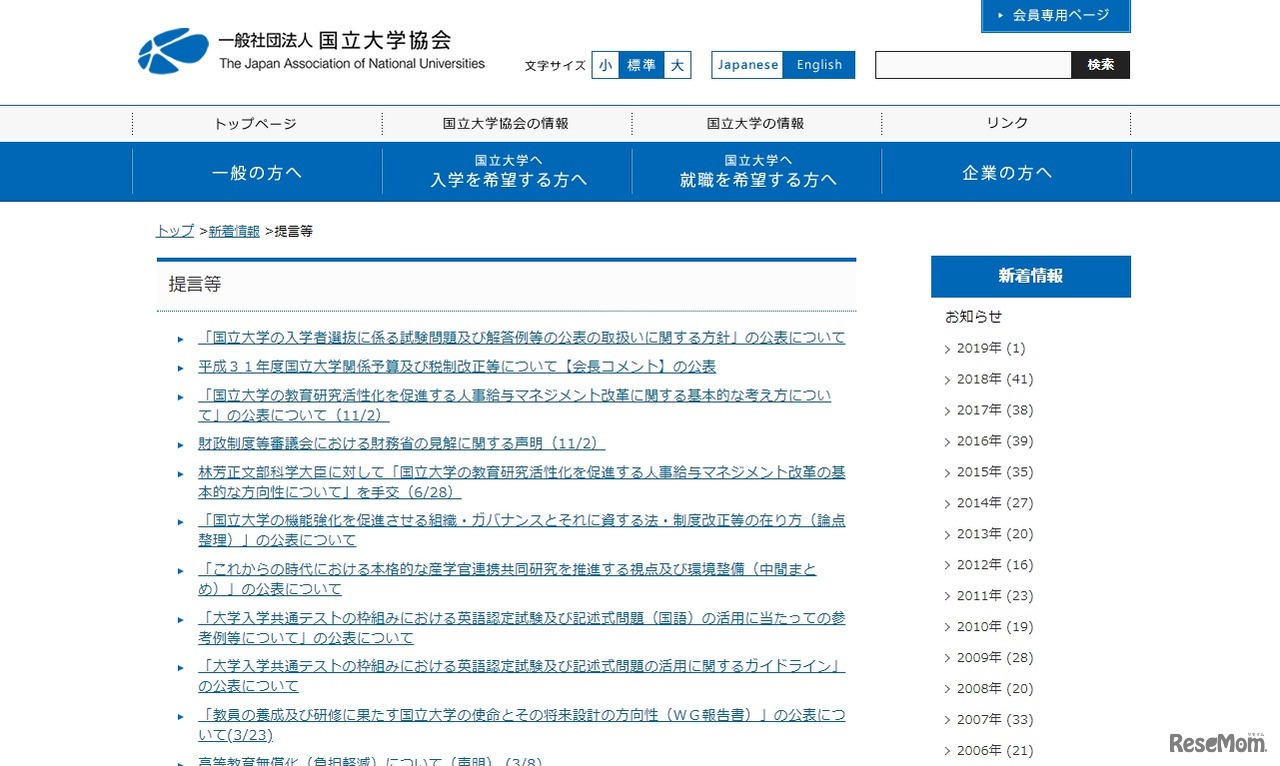This screenshot has width=1280, height=766.
Task: Click the 新着情報 sidebar header
Action: (x=1030, y=276)
